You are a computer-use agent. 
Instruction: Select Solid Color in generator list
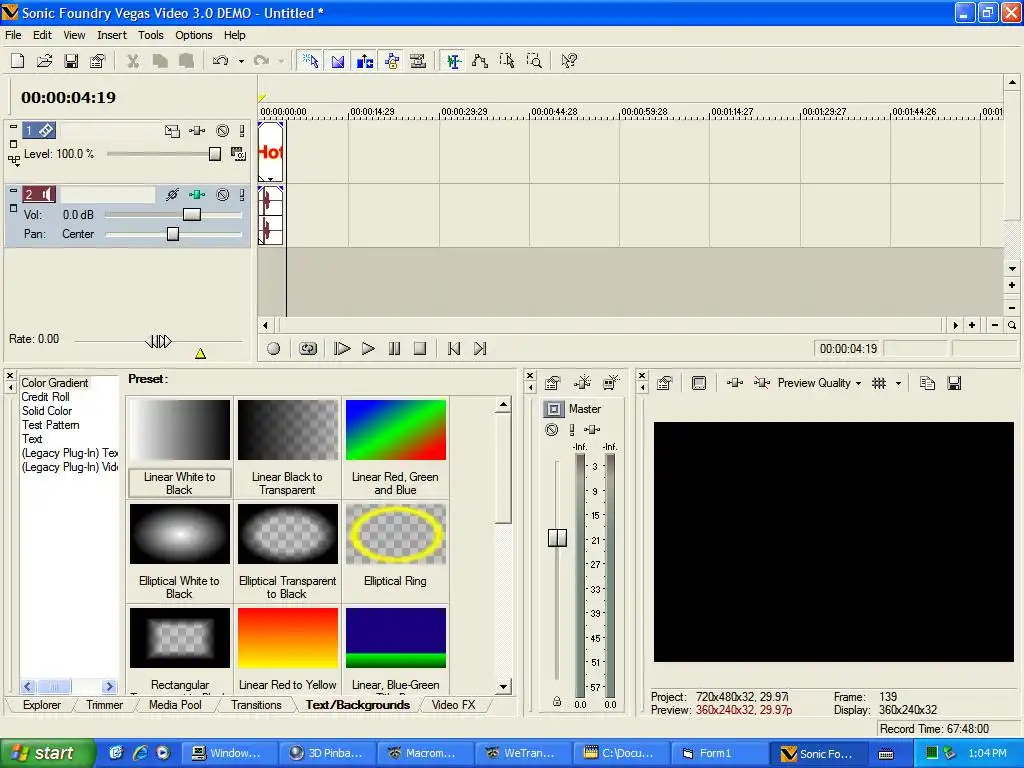tap(46, 411)
